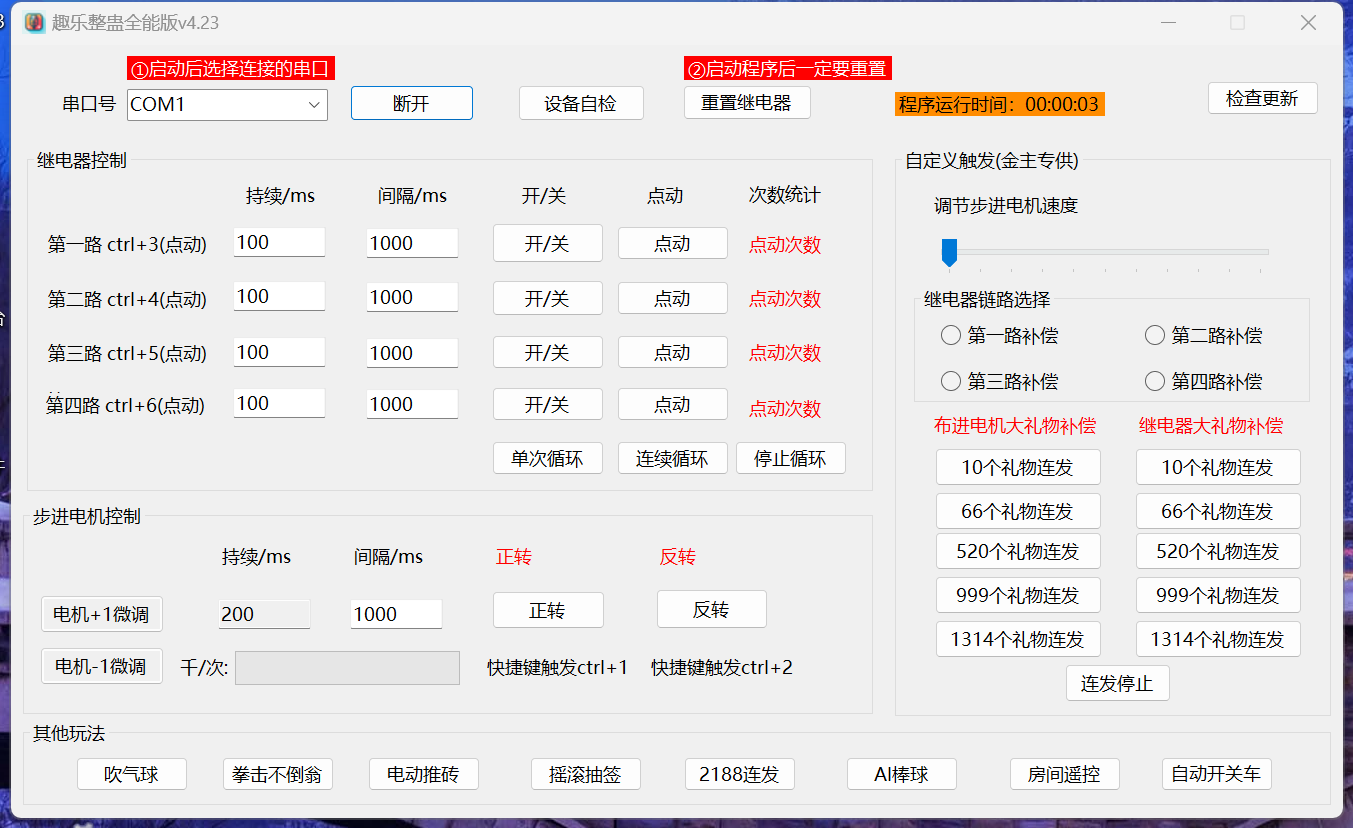
Task: Toggle channel one relay with 开/关
Action: click(547, 243)
